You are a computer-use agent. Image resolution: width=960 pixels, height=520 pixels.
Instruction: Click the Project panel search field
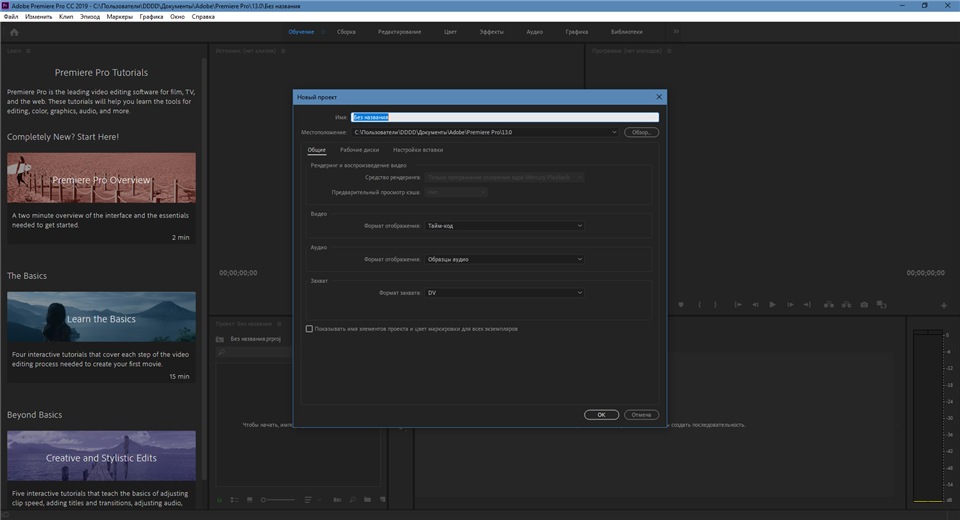[254, 352]
